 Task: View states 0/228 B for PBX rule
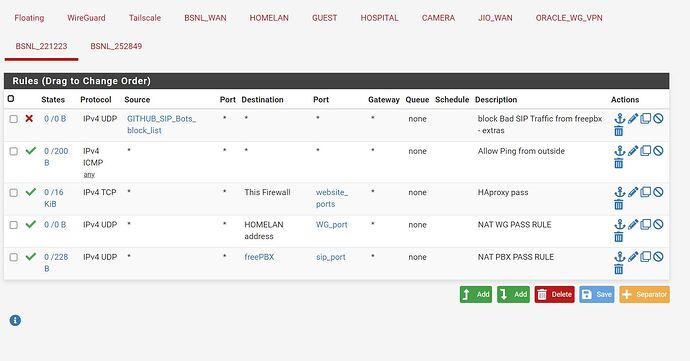point(56,263)
